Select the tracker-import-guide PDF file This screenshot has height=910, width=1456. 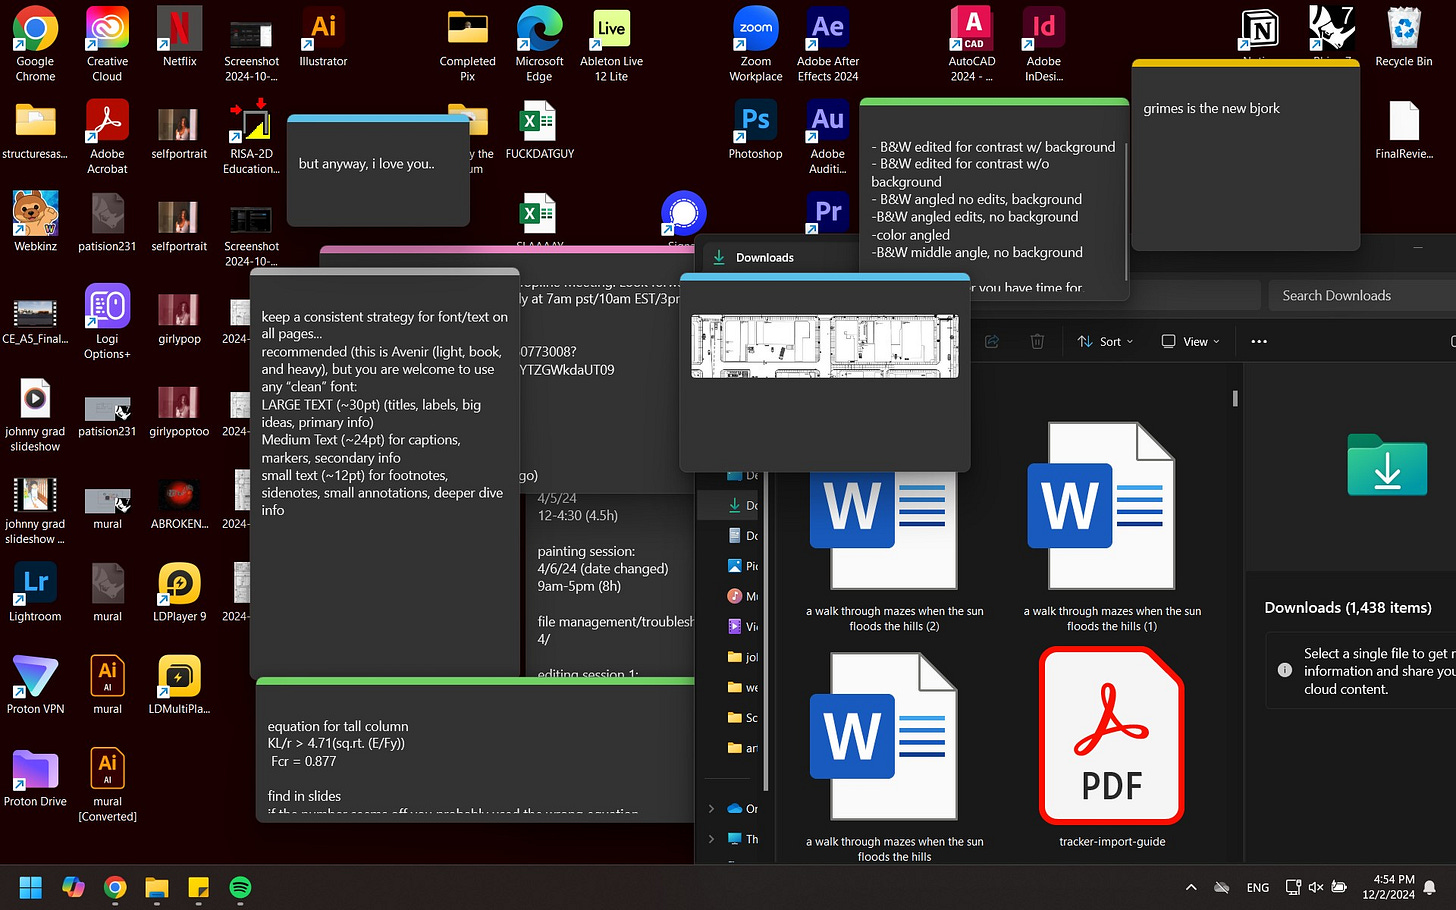click(x=1112, y=748)
